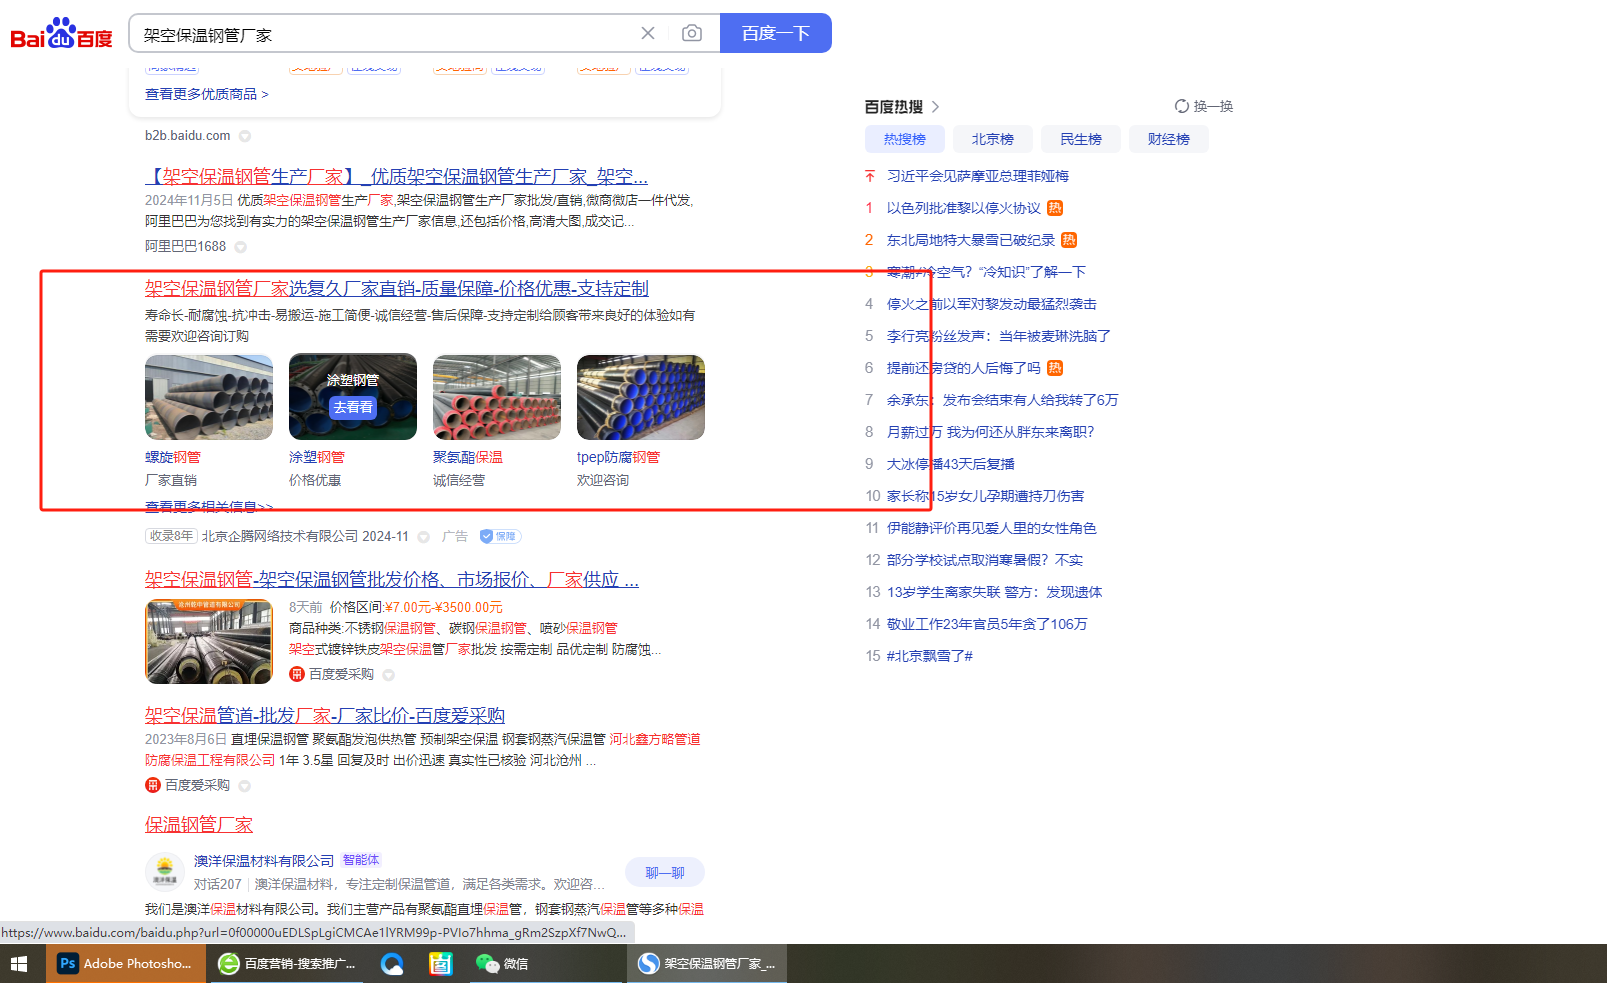Click the icon beside 阿里巴巴1688

click(x=240, y=247)
